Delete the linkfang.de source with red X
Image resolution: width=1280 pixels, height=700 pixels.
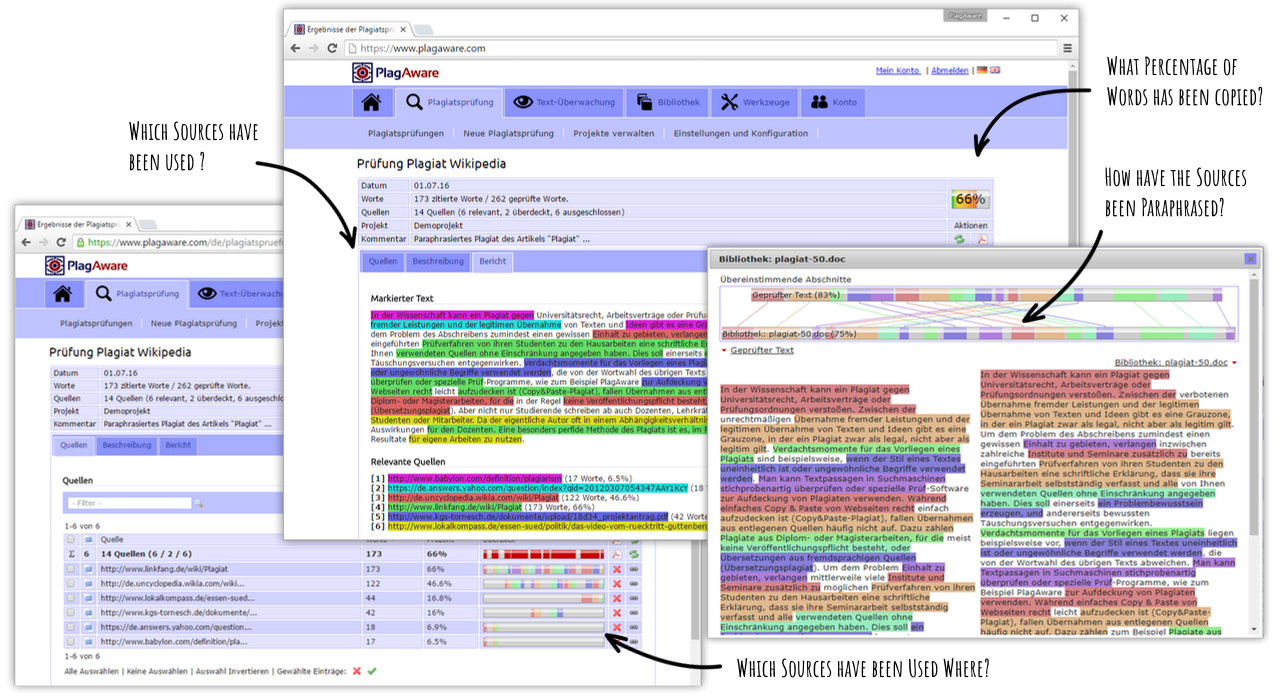pos(616,568)
